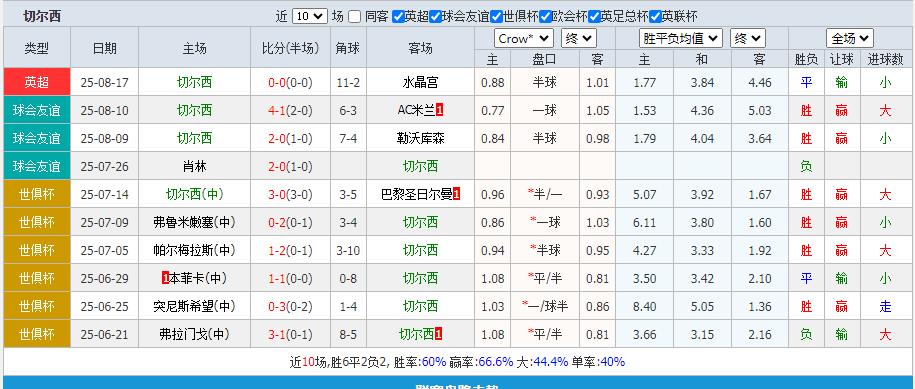The height and width of the screenshot is (389, 915).
Task: Click handicap 一球 on AC米兰 row
Action: 545,111
